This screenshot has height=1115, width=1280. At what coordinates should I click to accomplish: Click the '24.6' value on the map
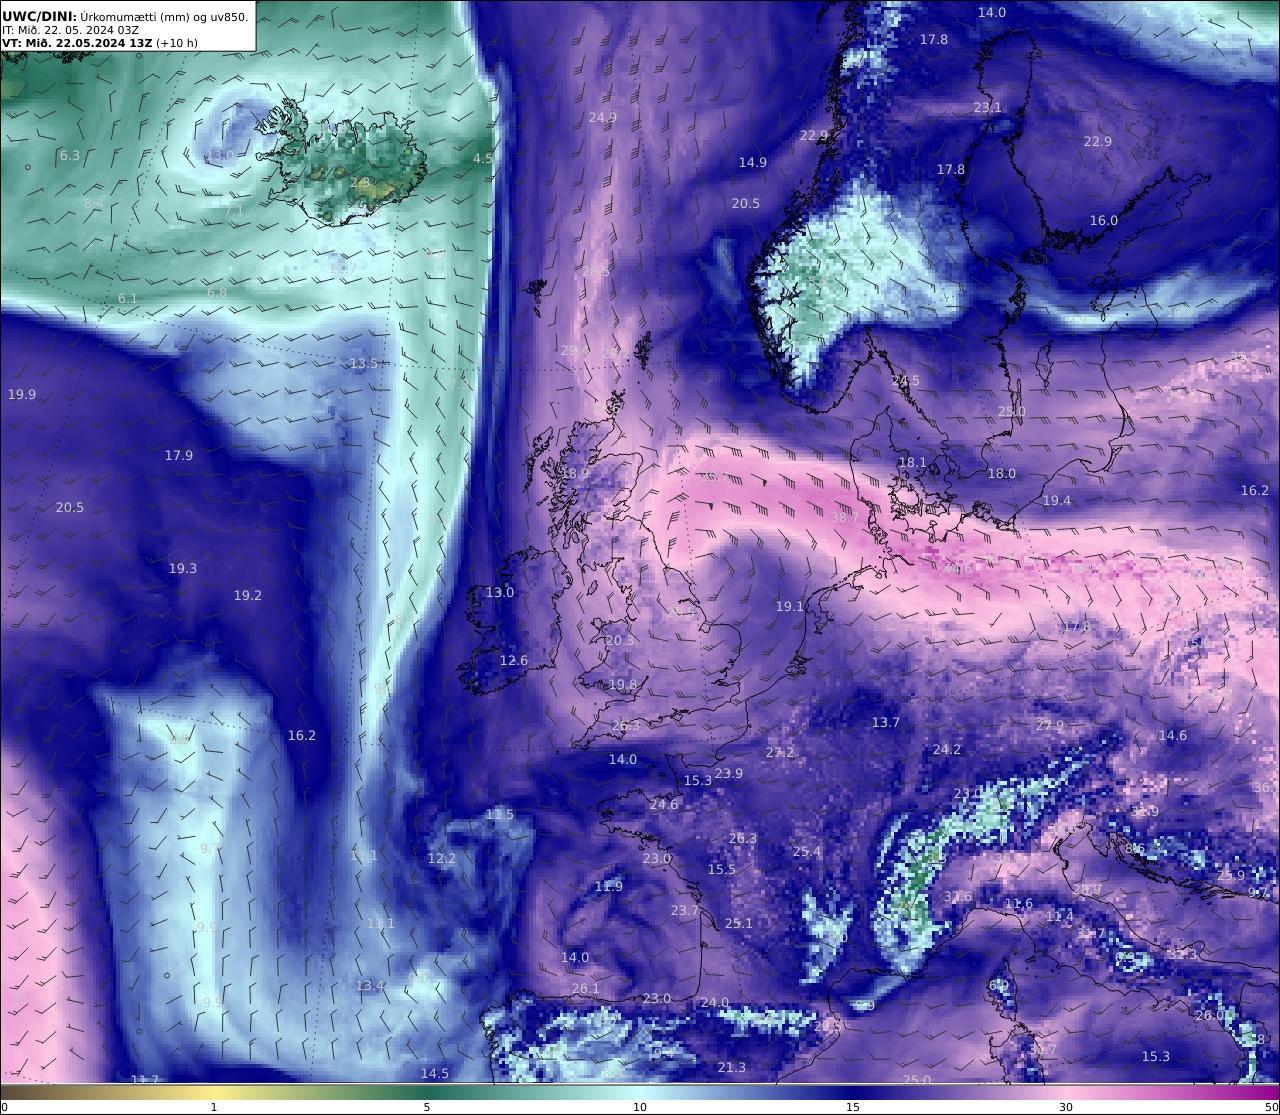point(664,804)
